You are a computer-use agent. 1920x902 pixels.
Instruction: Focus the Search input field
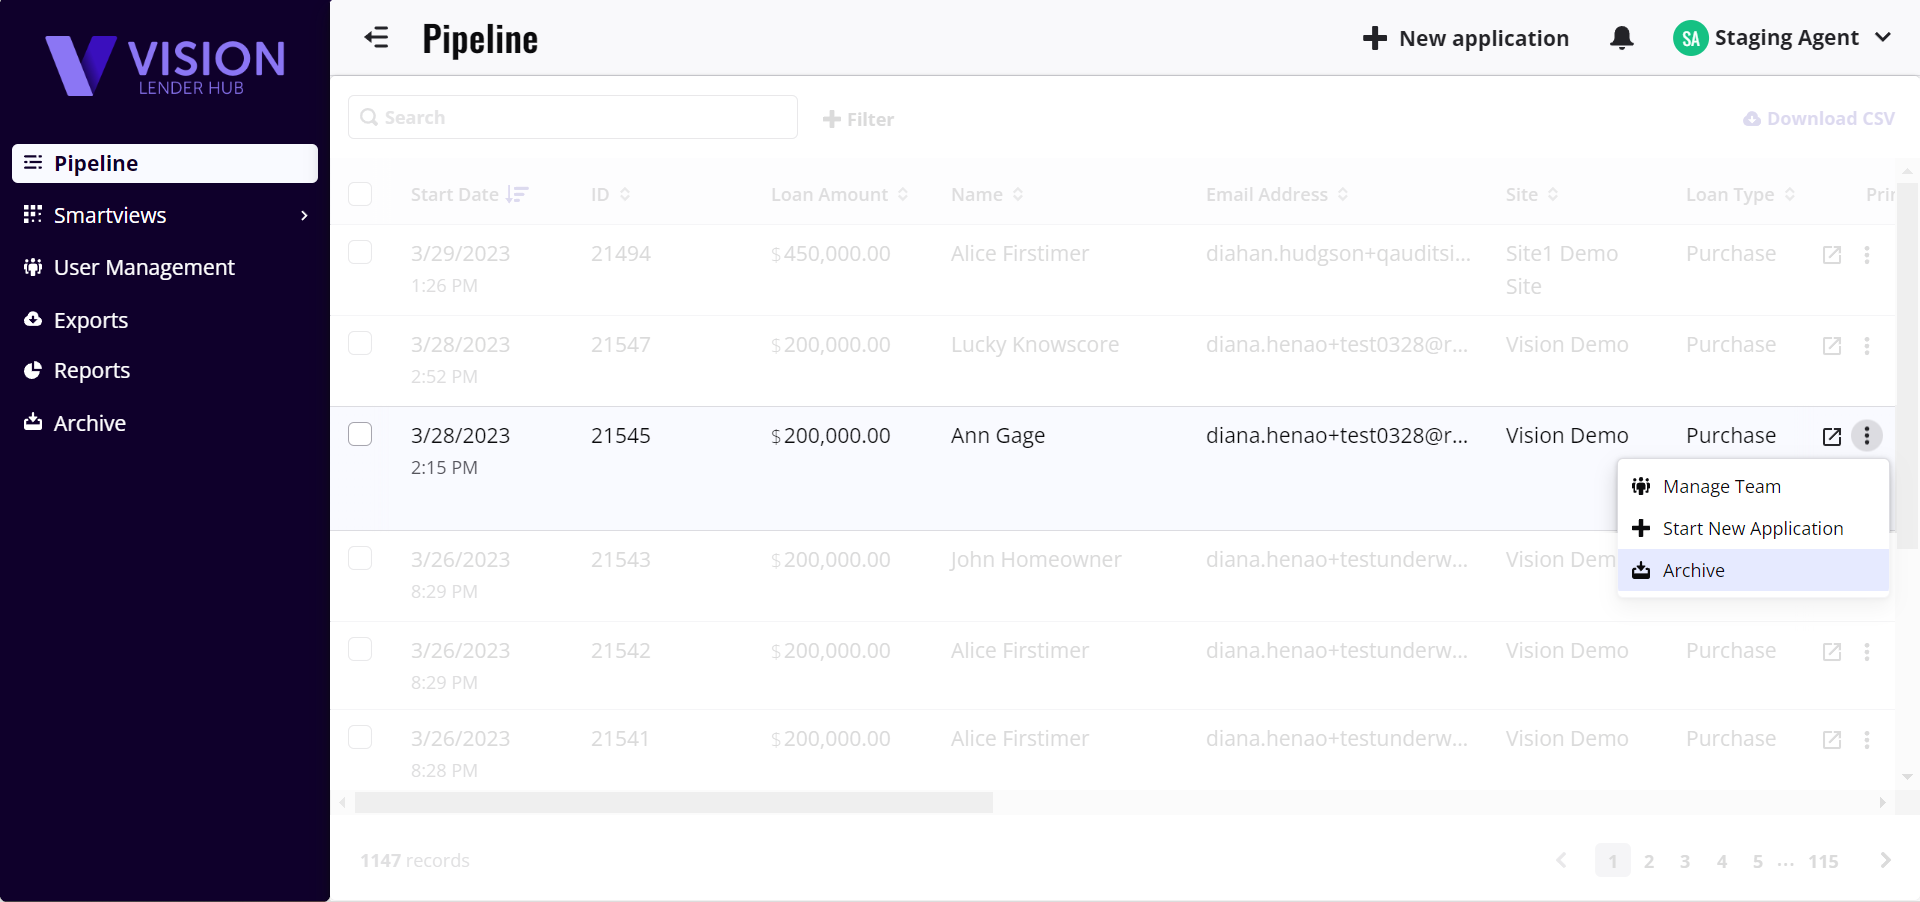click(573, 117)
